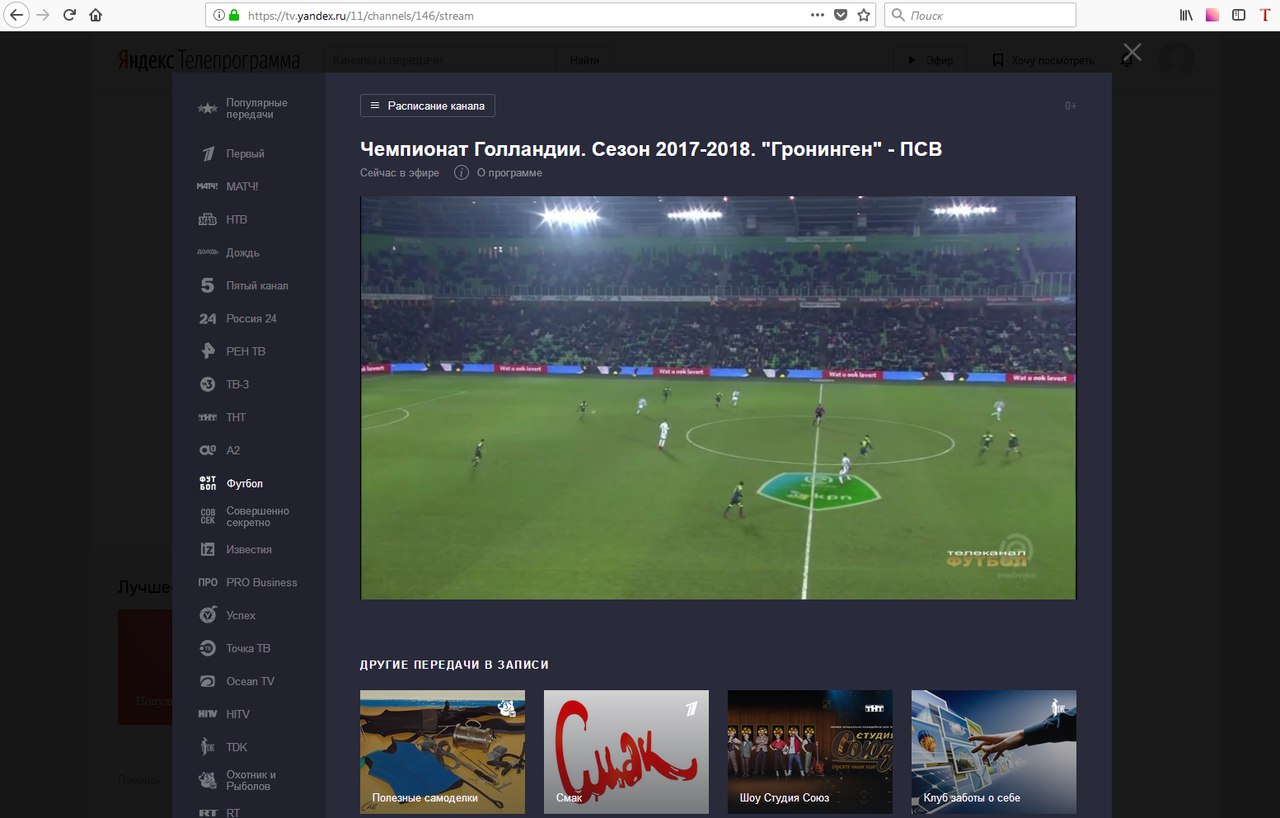
Task: Switch to the ТВ-3 channel
Action: 225,385
